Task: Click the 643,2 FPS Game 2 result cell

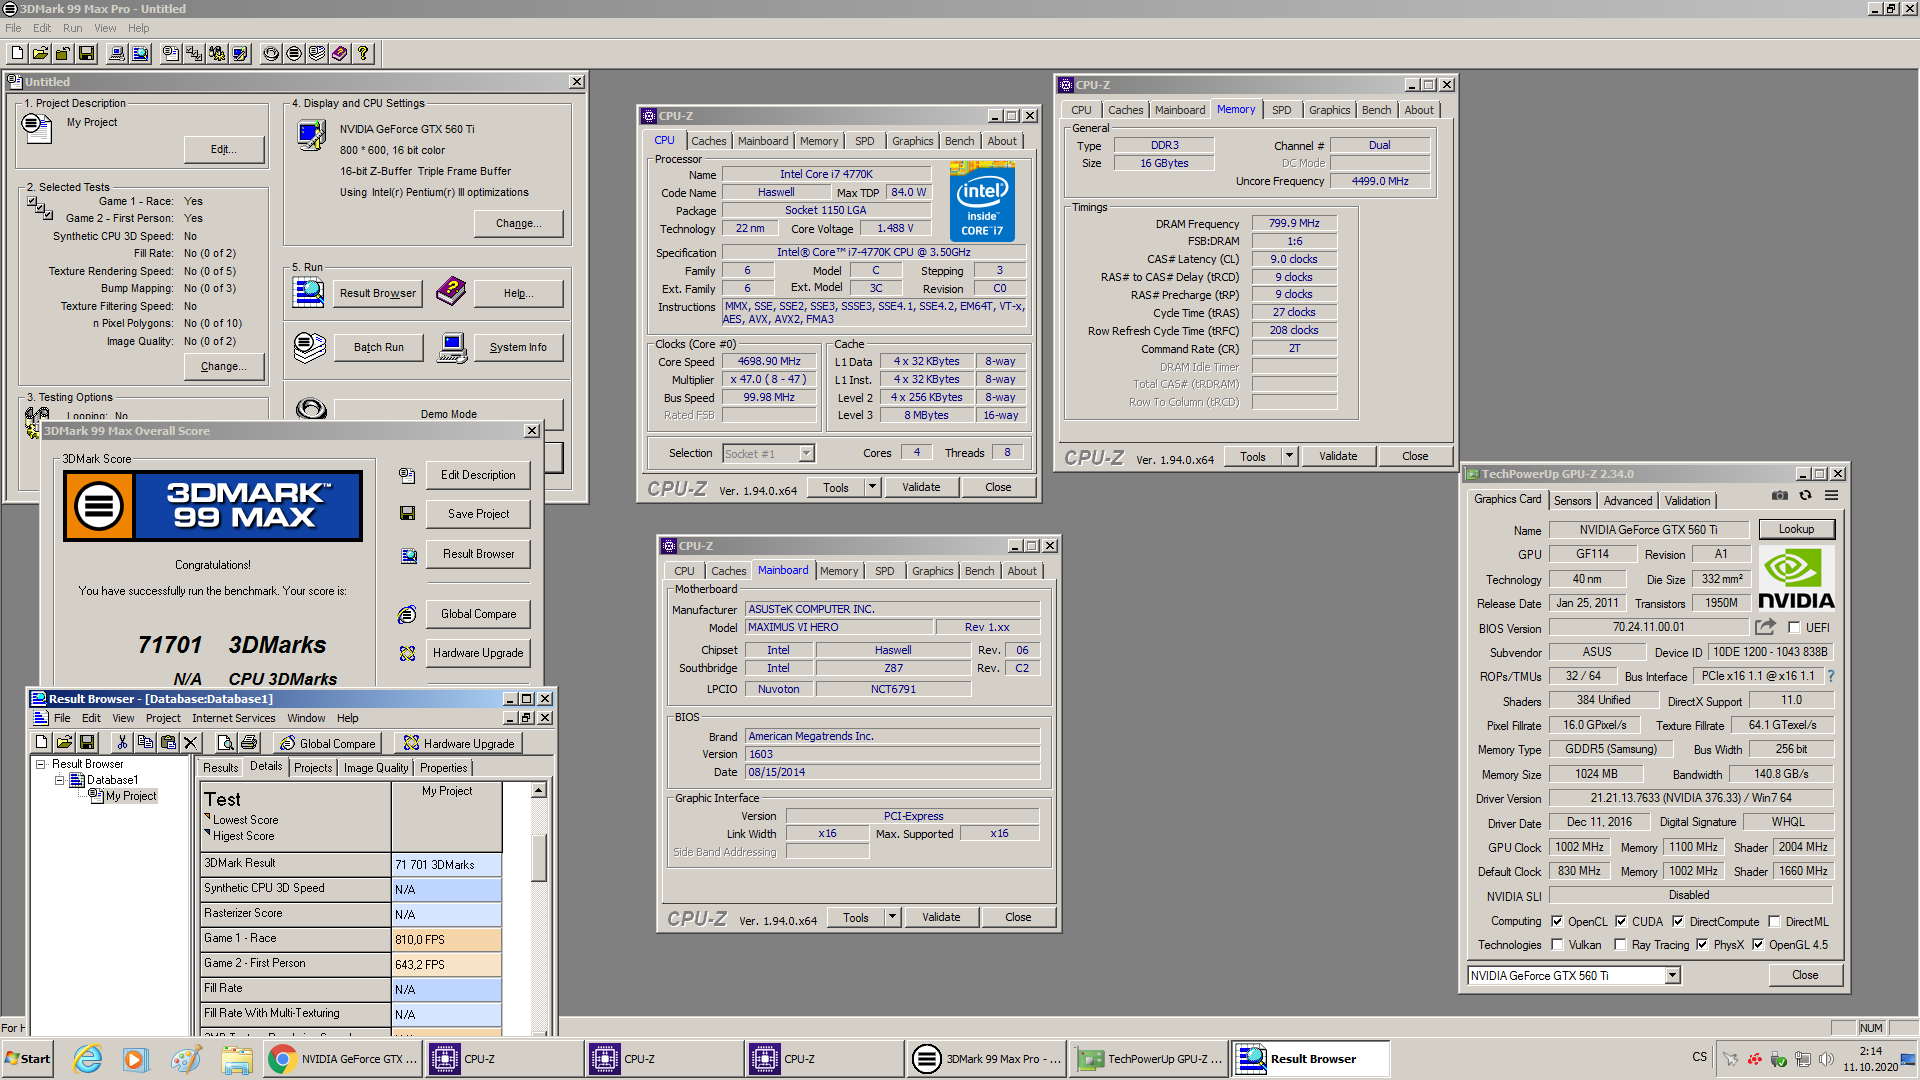Action: click(x=446, y=965)
